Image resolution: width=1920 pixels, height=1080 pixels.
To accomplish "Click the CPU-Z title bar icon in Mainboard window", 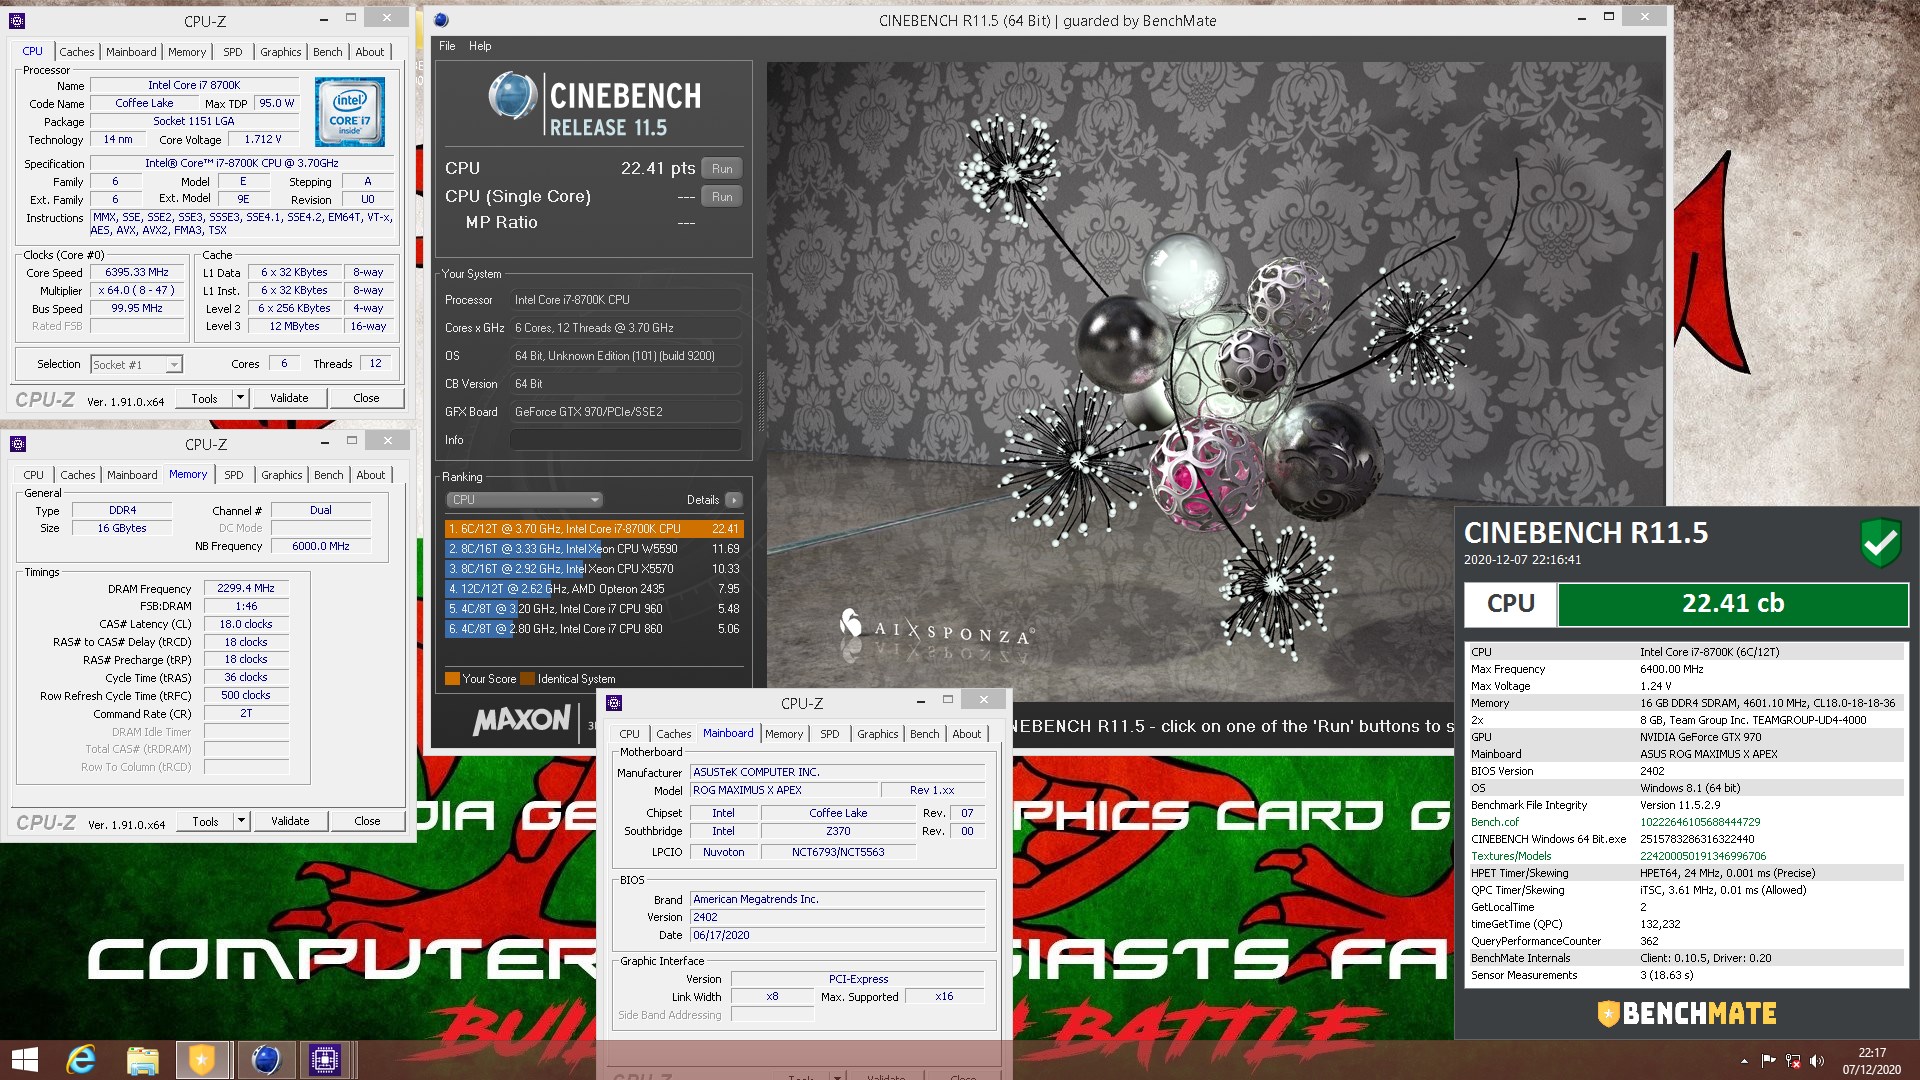I will click(x=614, y=703).
